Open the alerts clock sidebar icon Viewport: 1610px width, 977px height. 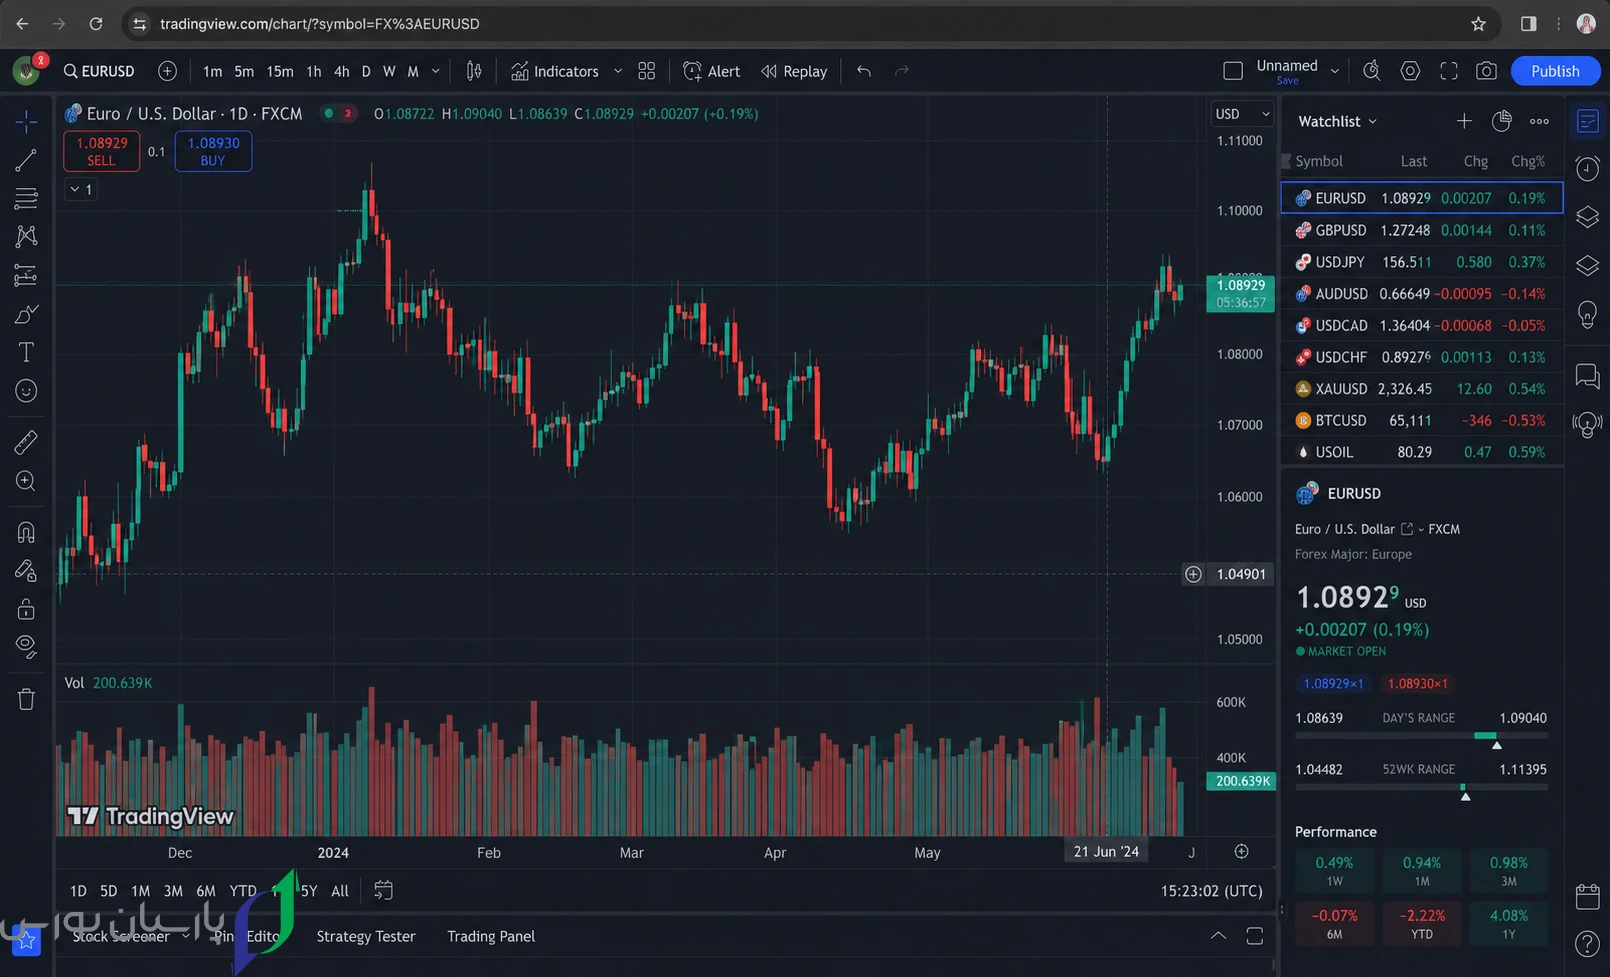pyautogui.click(x=1587, y=169)
